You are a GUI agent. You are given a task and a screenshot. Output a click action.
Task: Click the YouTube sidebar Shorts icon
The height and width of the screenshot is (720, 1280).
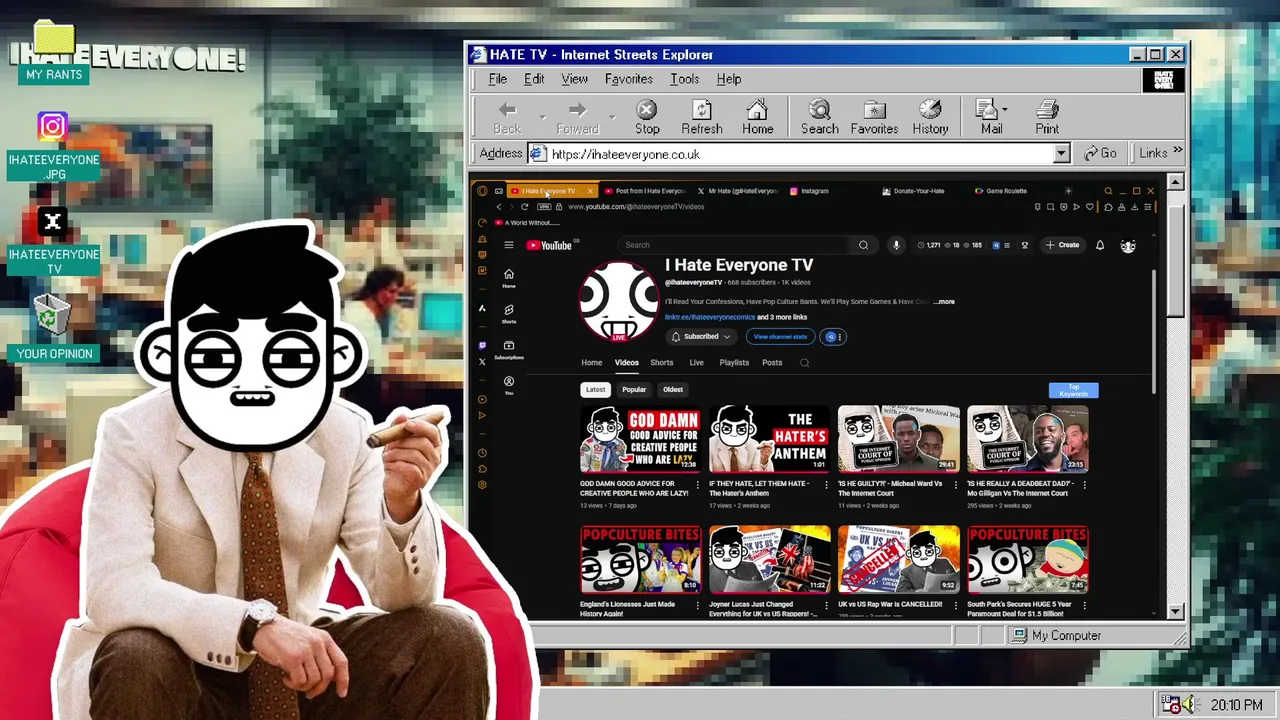508,314
